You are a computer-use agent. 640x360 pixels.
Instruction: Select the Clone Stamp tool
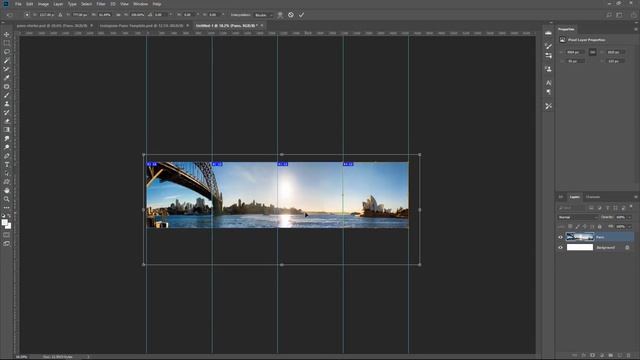click(x=7, y=104)
